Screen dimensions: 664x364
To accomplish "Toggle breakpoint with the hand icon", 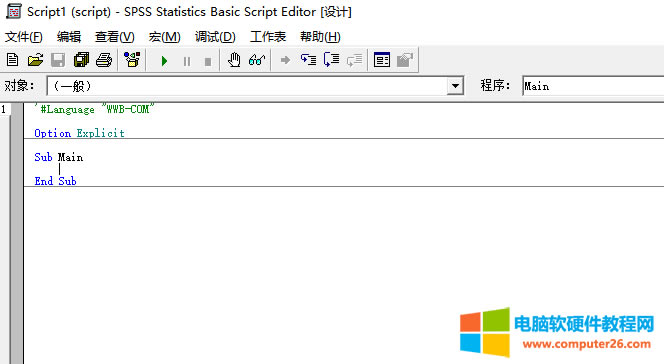I will tap(234, 60).
